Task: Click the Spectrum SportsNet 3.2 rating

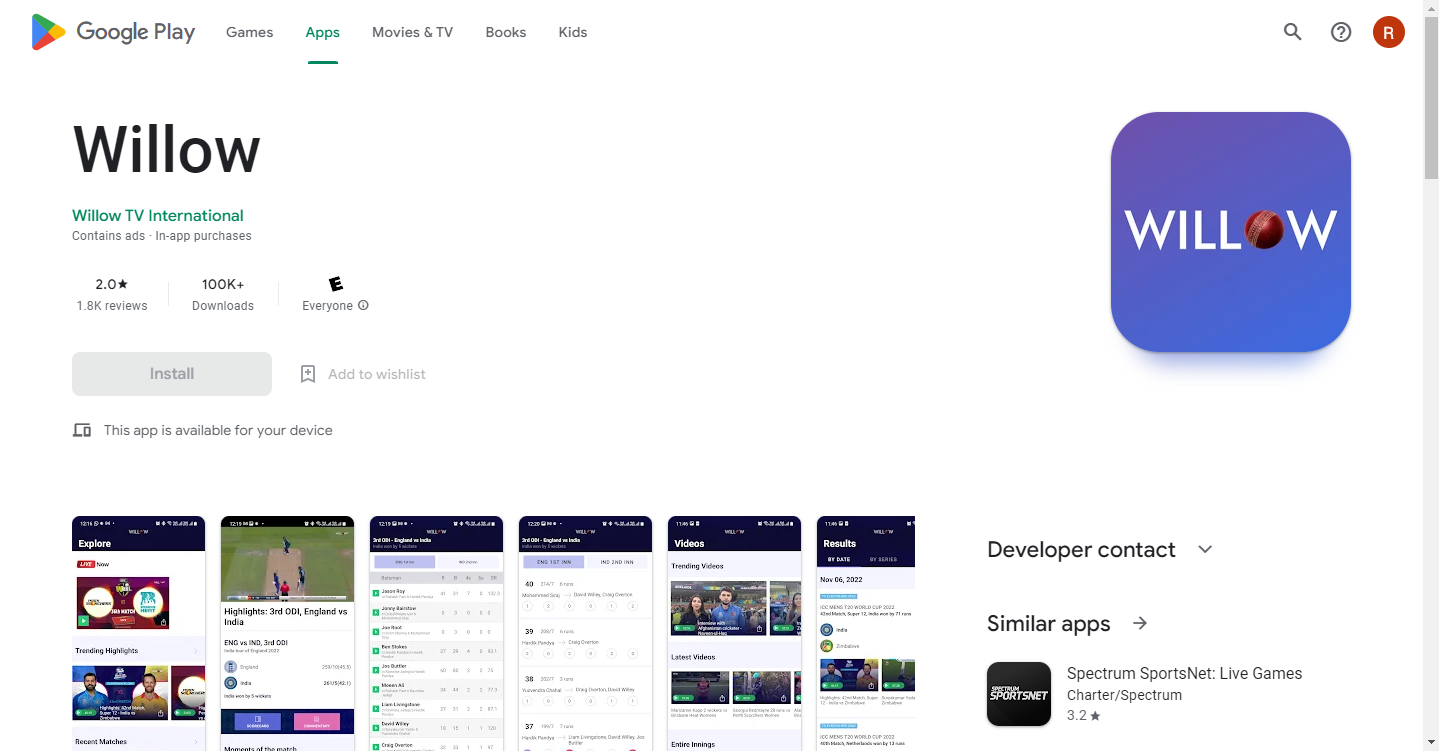Action: 1083,716
